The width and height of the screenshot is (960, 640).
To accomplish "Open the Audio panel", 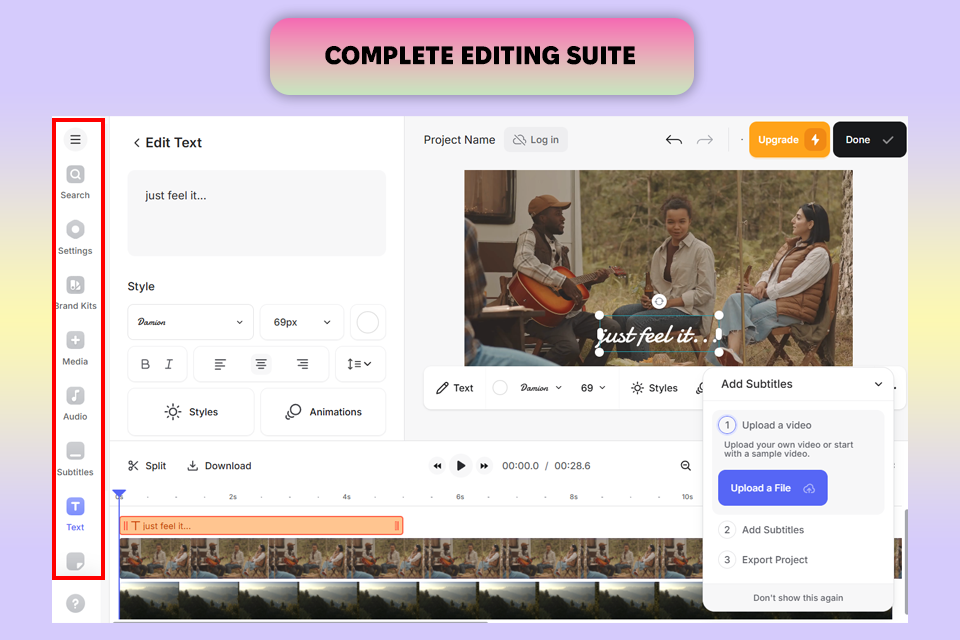I will tap(75, 404).
